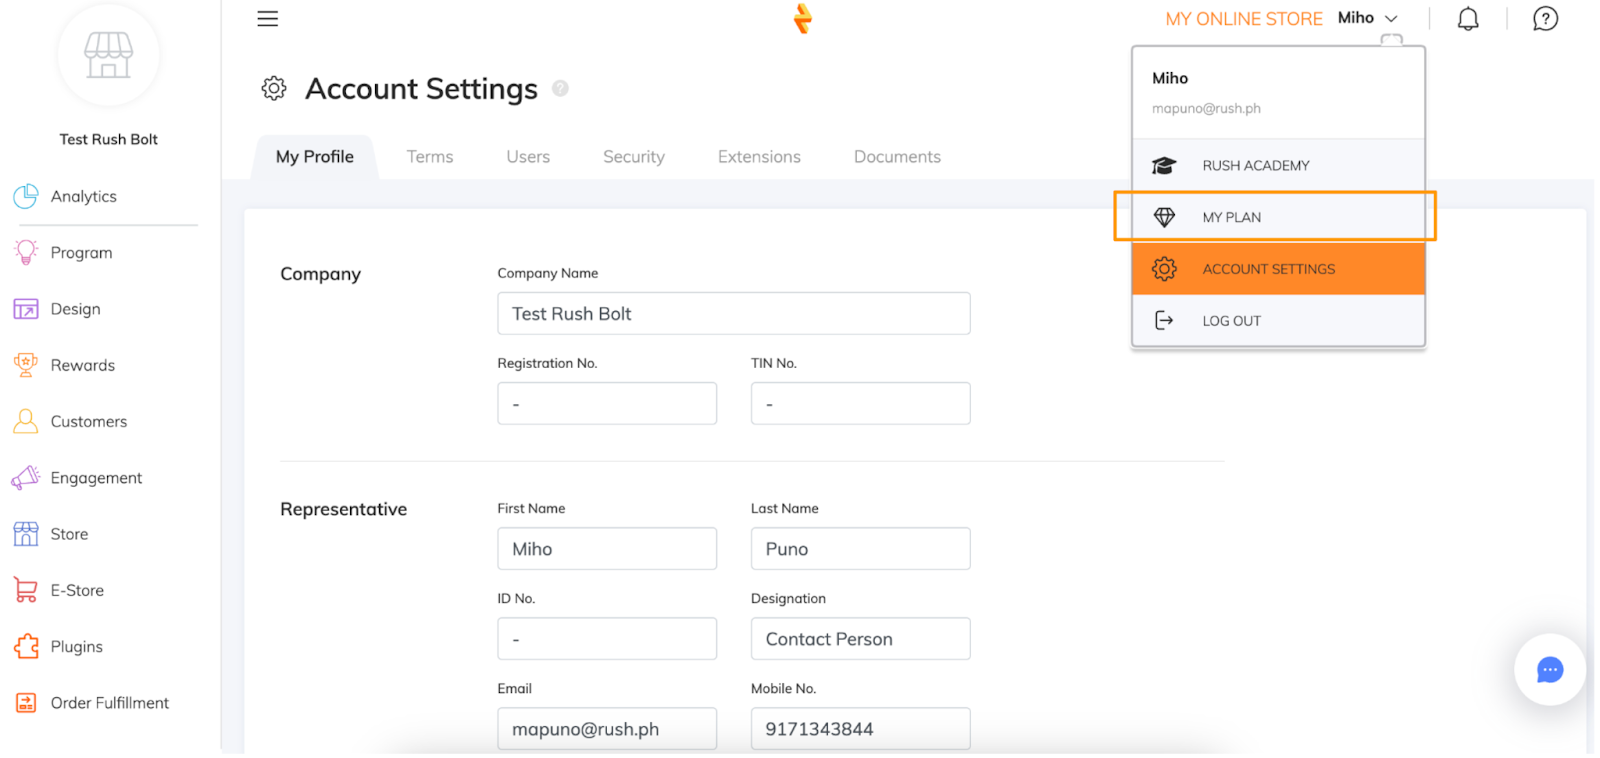Open Store in the sidebar
The width and height of the screenshot is (1600, 758).
[70, 534]
